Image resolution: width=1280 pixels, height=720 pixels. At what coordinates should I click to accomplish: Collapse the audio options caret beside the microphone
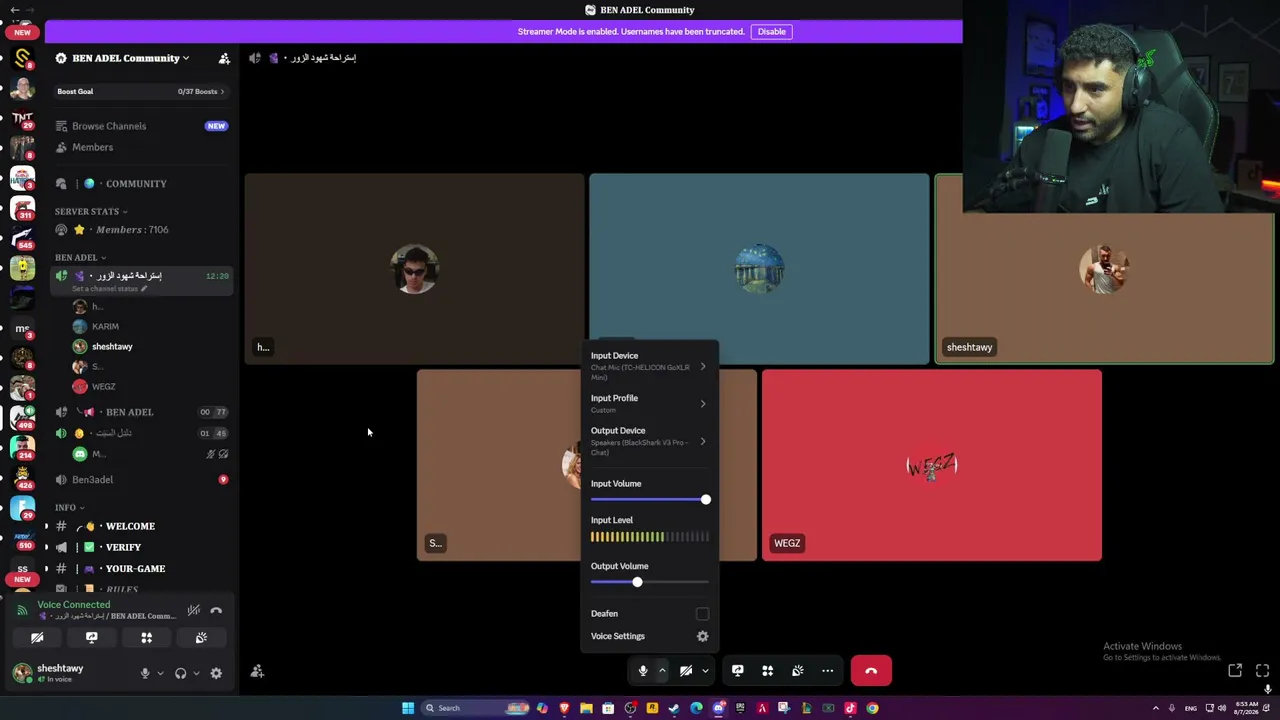tap(662, 671)
